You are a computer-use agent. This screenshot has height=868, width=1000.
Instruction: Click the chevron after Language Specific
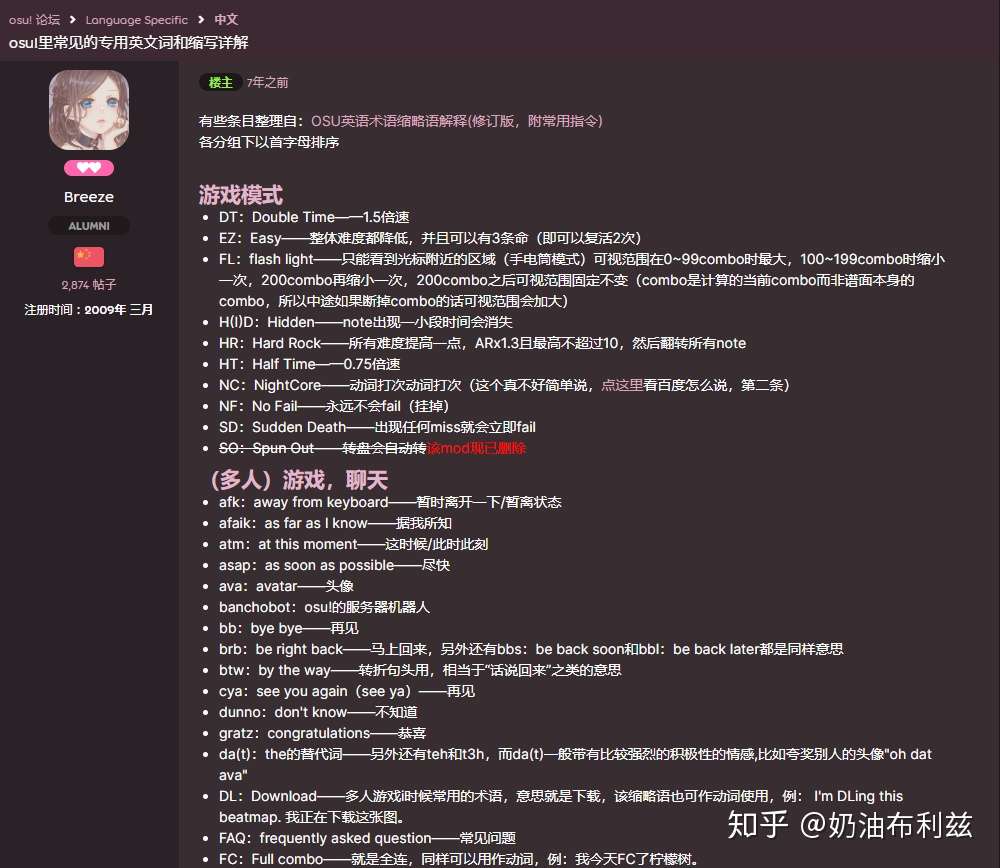tap(201, 20)
